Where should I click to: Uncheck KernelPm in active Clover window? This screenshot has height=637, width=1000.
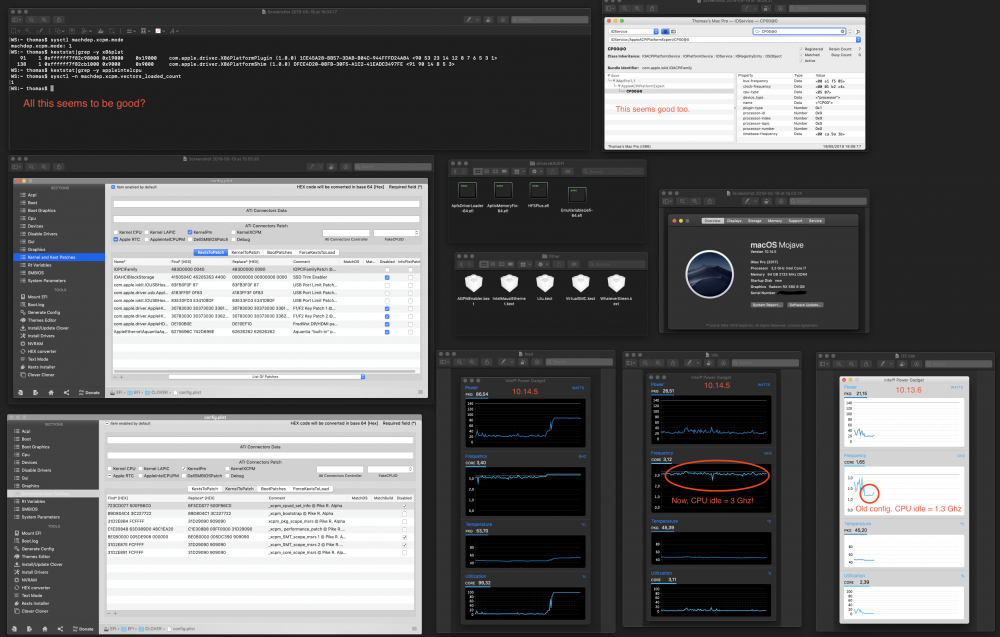coord(189,232)
